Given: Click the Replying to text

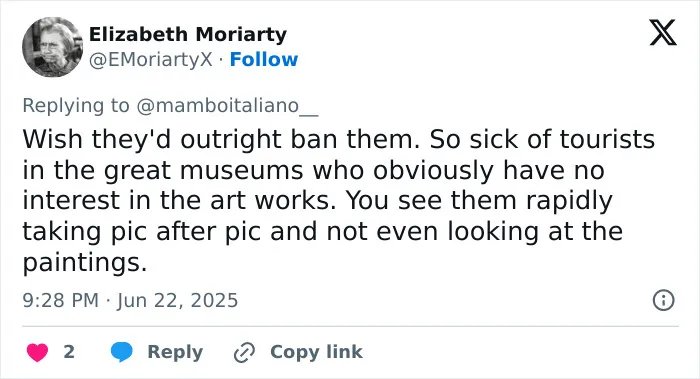Looking at the screenshot, I should coord(76,106).
